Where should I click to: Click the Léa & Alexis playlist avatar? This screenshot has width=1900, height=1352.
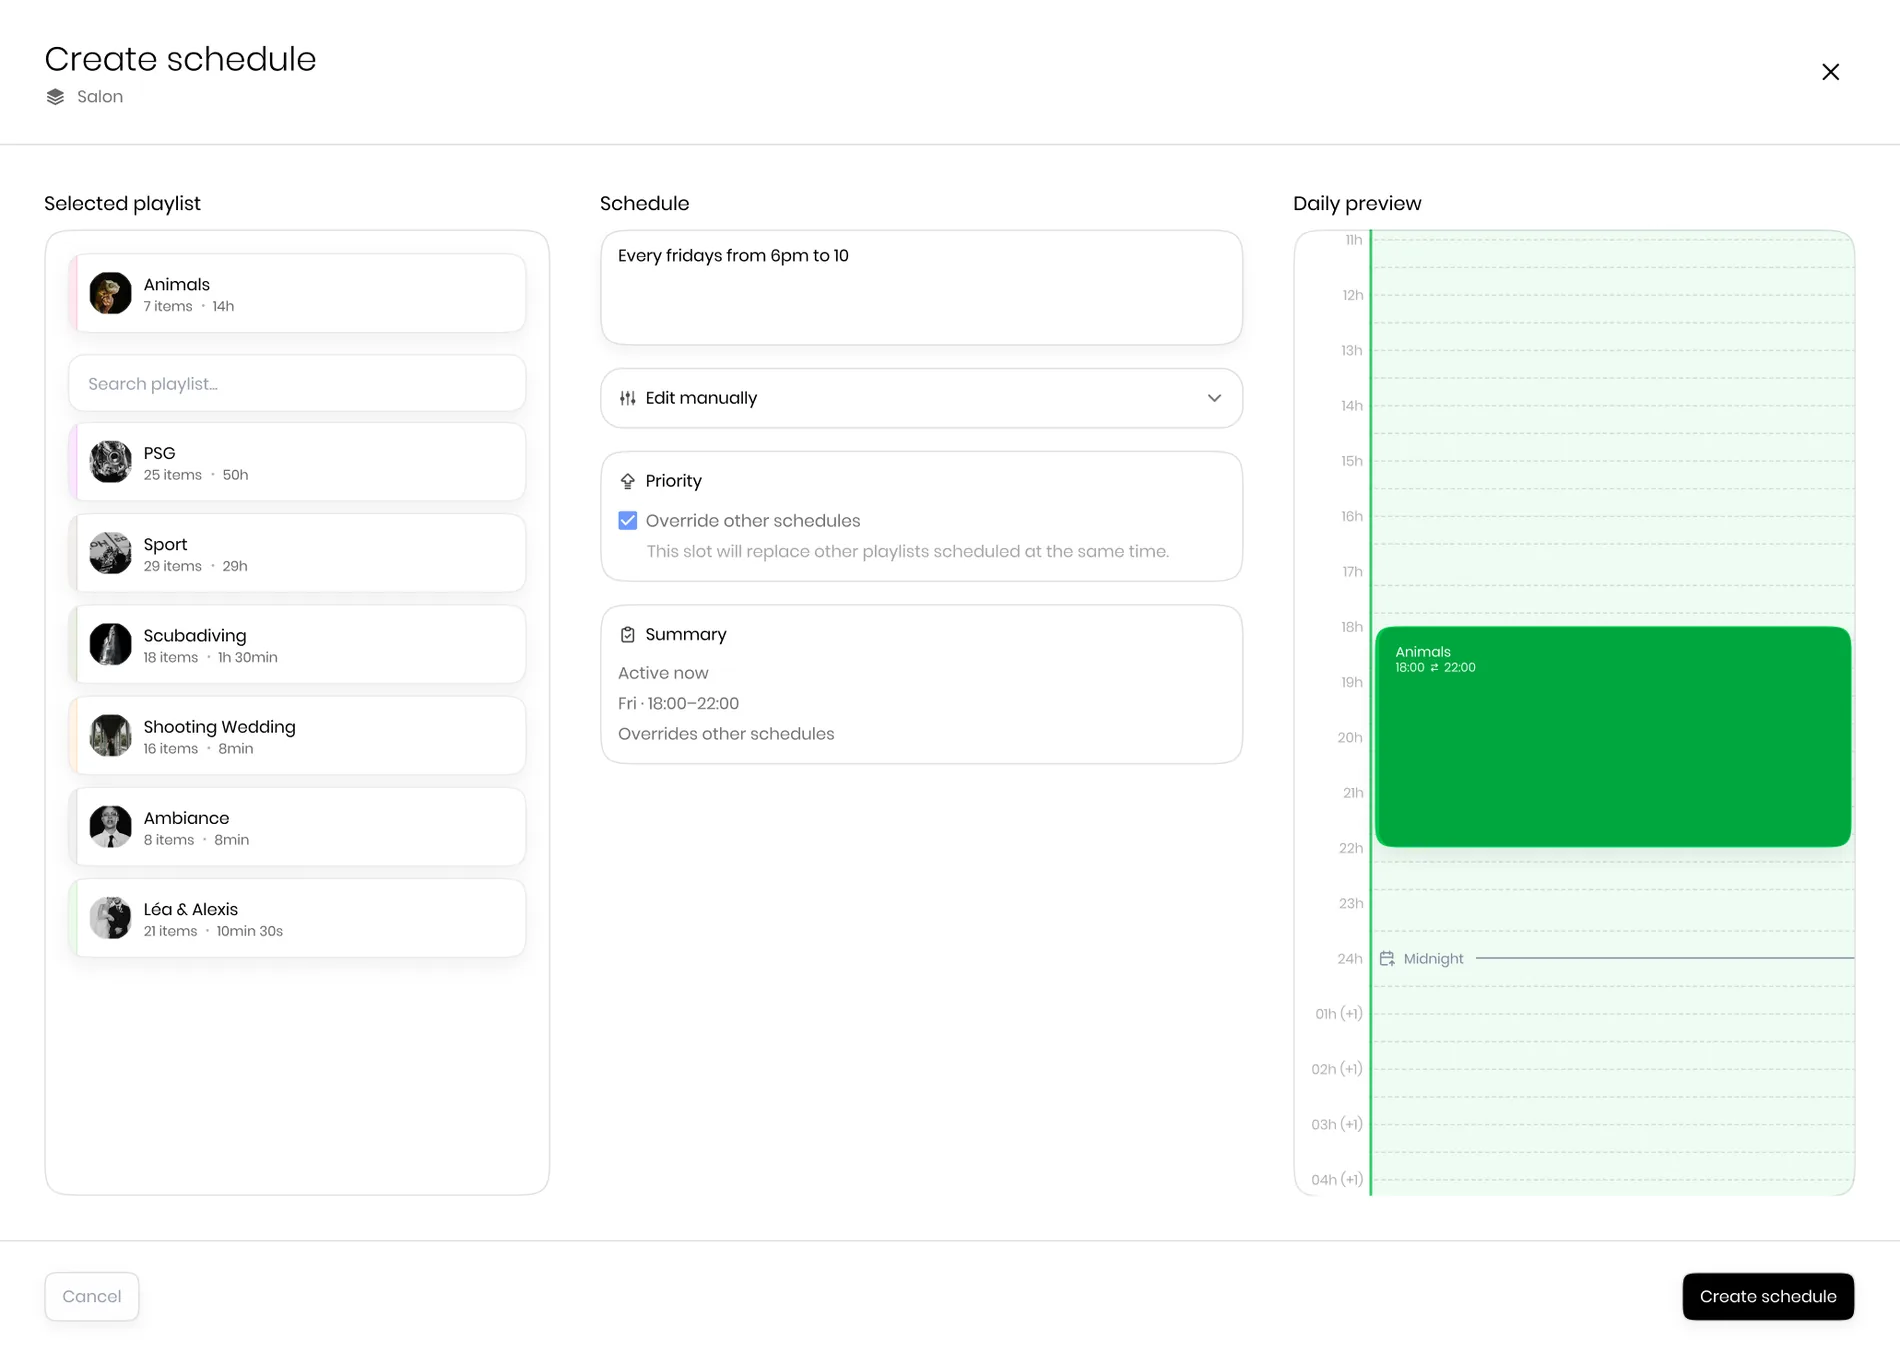tap(110, 918)
